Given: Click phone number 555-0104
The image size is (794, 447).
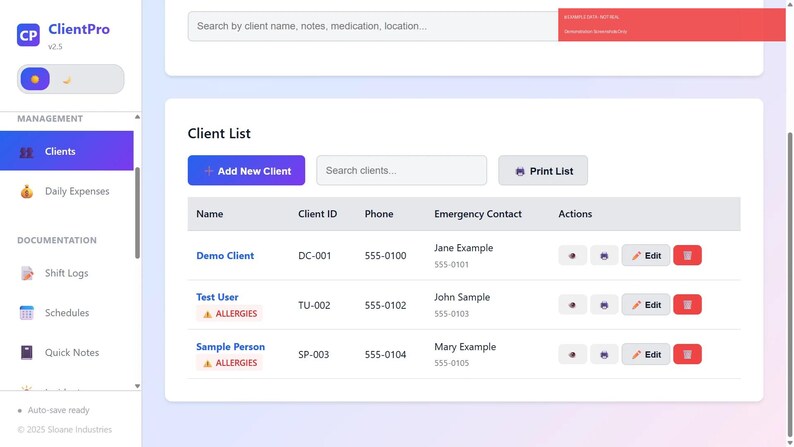Looking at the screenshot, I should click(385, 355).
